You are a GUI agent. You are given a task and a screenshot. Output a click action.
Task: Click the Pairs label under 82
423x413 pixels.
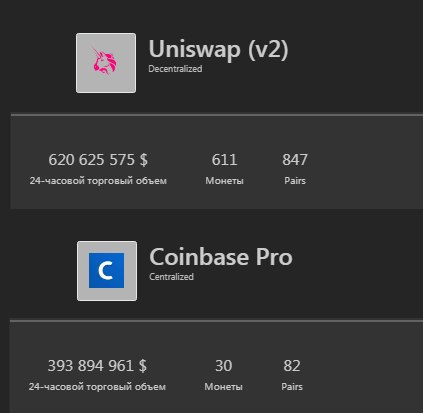[292, 387]
